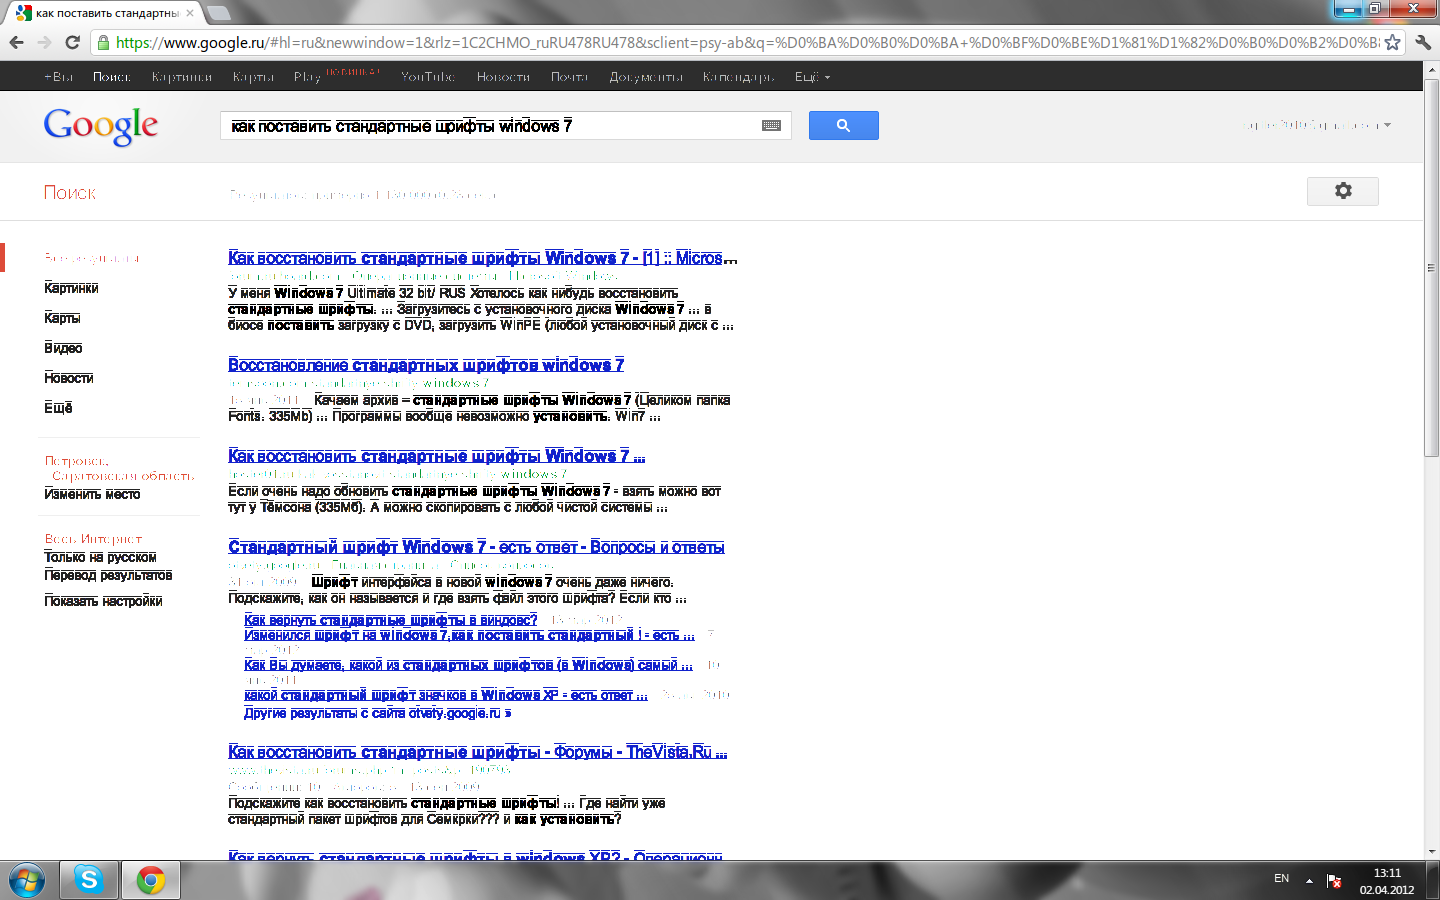Open result 'Восстановление стандартных шрифтов windows 7'
Screen dimensions: 1440x900
tap(426, 365)
